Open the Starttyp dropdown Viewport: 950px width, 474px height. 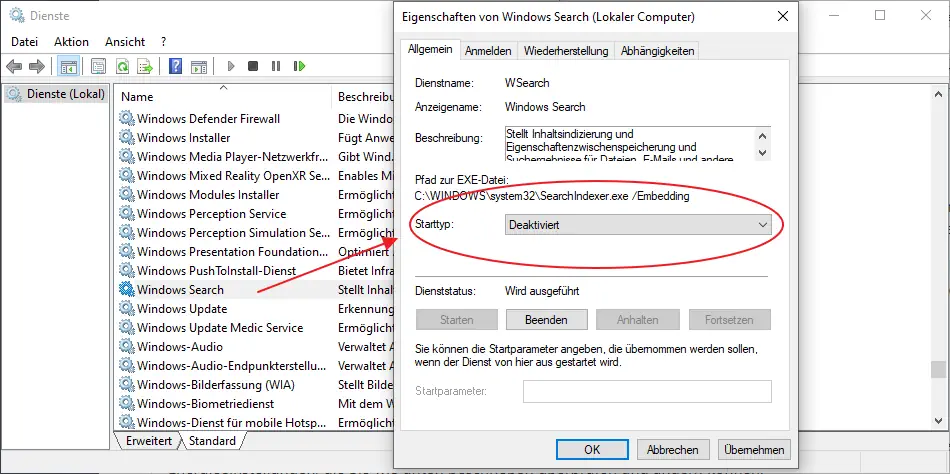pyautogui.click(x=638, y=225)
